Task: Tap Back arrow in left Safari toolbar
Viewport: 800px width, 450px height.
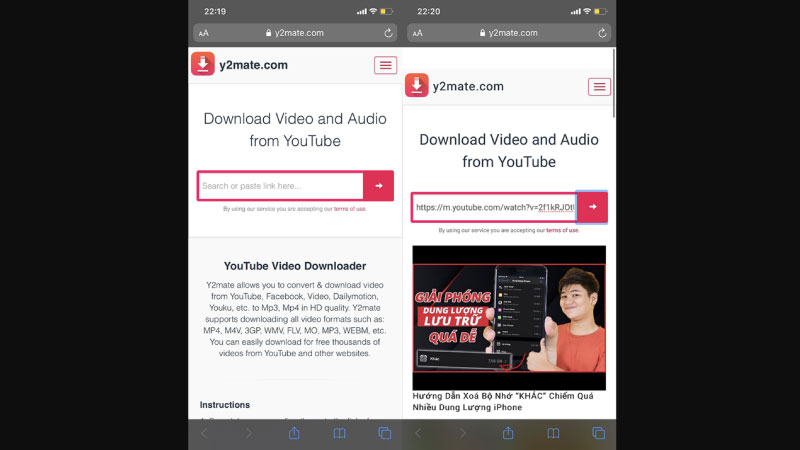Action: tap(204, 433)
